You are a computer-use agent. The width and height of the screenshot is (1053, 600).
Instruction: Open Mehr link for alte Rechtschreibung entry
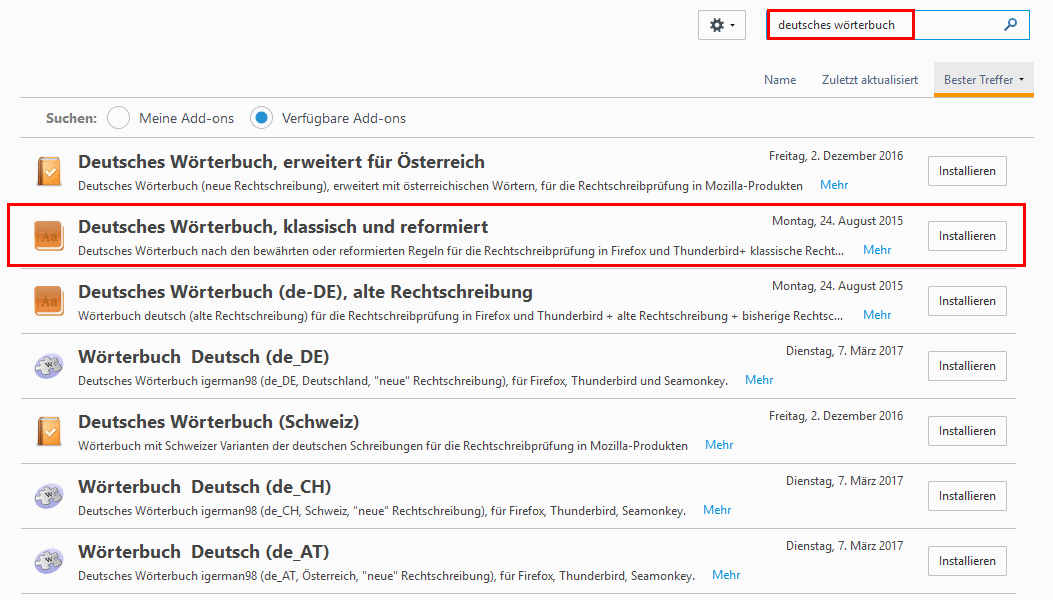[x=877, y=315]
